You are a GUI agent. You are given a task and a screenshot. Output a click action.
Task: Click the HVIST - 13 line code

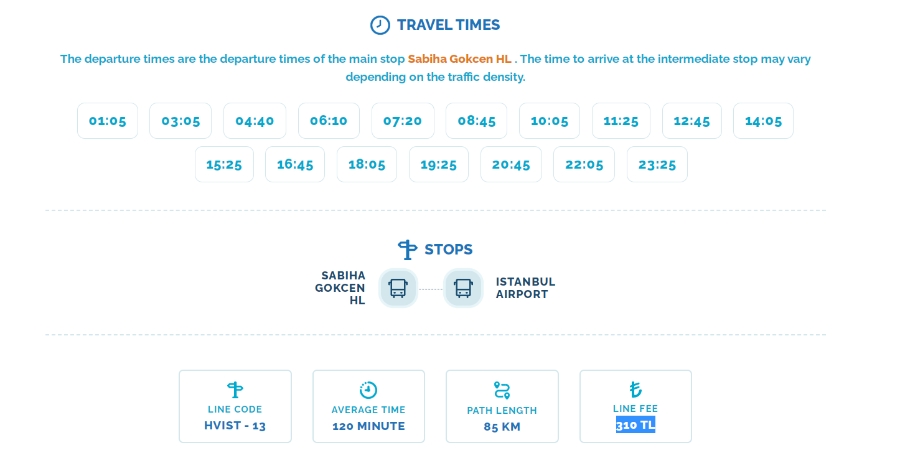(235, 426)
